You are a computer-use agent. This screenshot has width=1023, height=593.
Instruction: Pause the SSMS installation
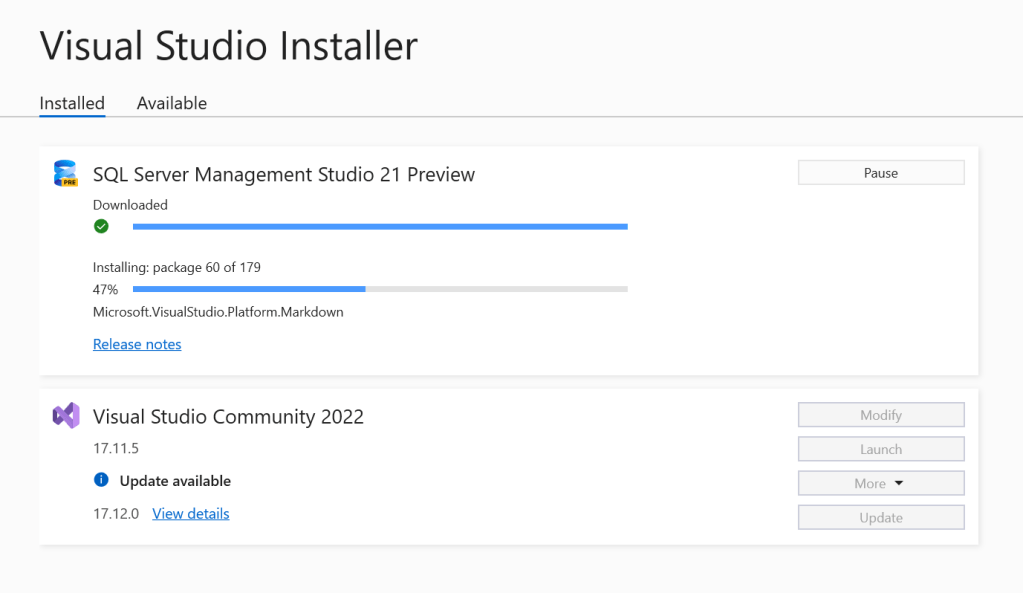881,173
